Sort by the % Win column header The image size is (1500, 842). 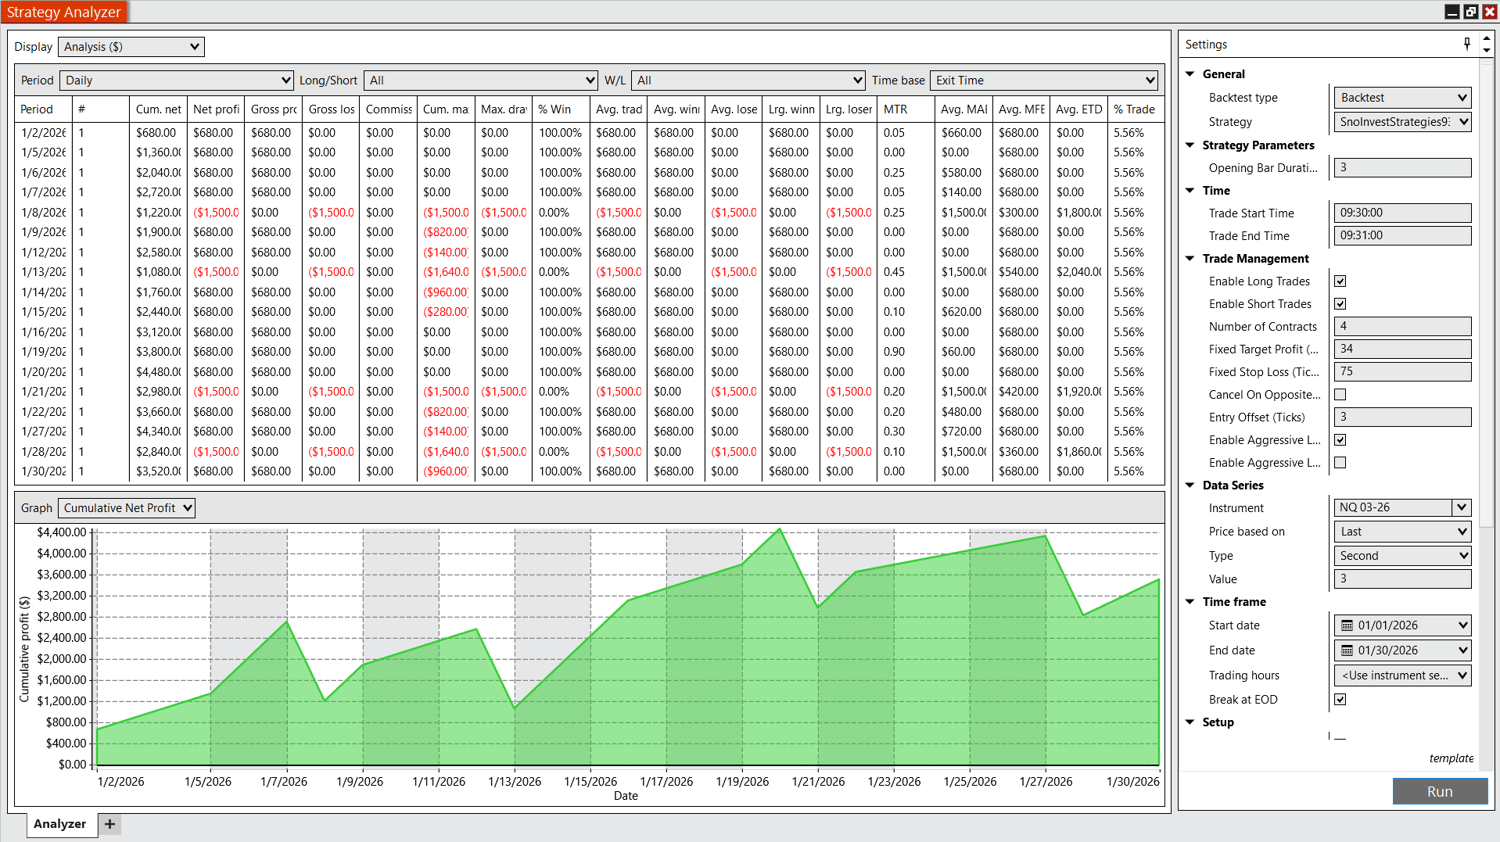pos(560,109)
